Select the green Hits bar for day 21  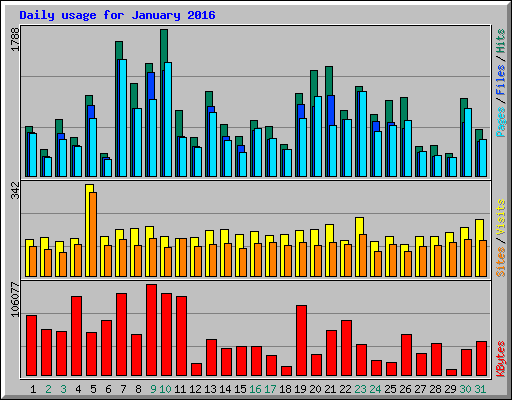329,121
